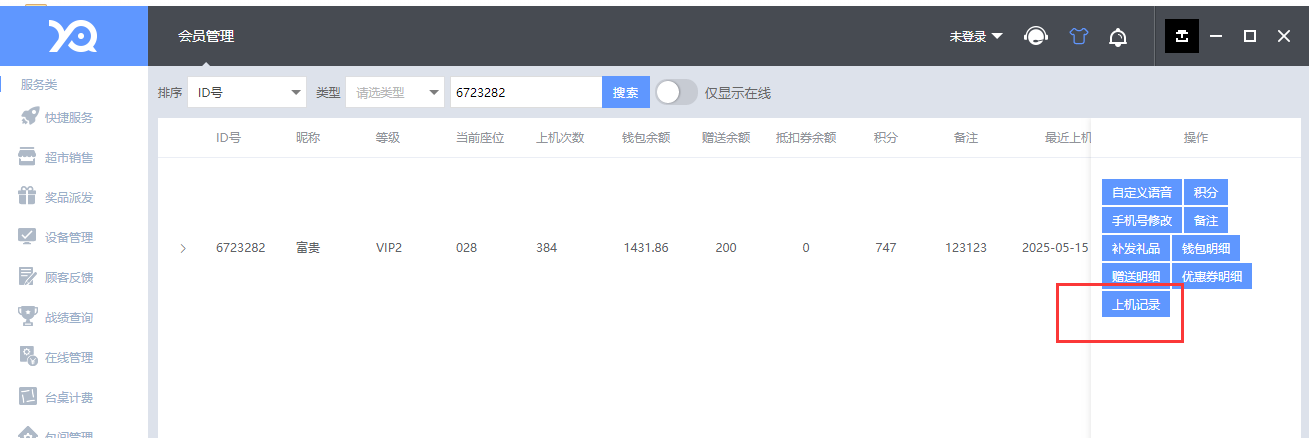Image resolution: width=1309 pixels, height=438 pixels.
Task: Click the level cell VIP2
Action: pos(389,248)
